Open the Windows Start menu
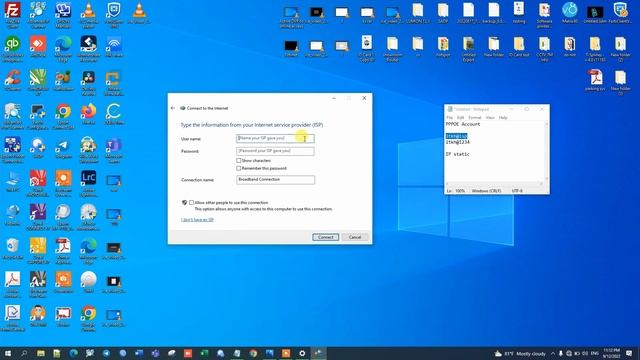Viewport: 640px width, 360px height. tap(8, 353)
